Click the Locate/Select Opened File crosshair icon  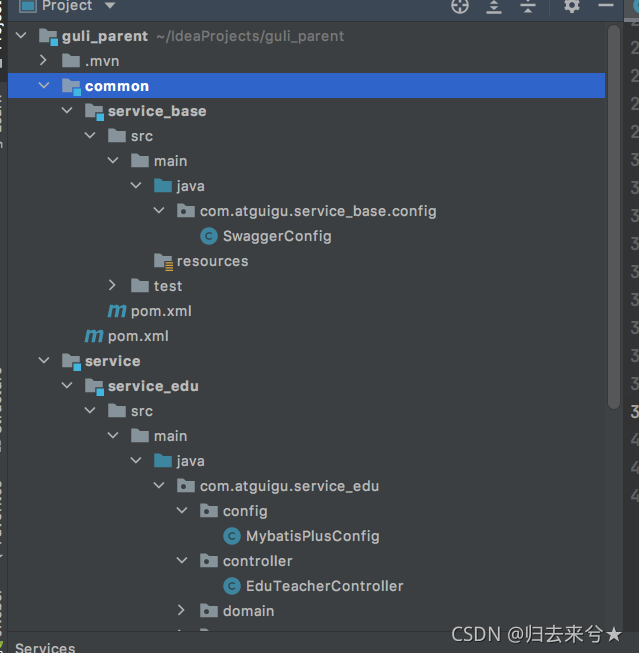[460, 6]
